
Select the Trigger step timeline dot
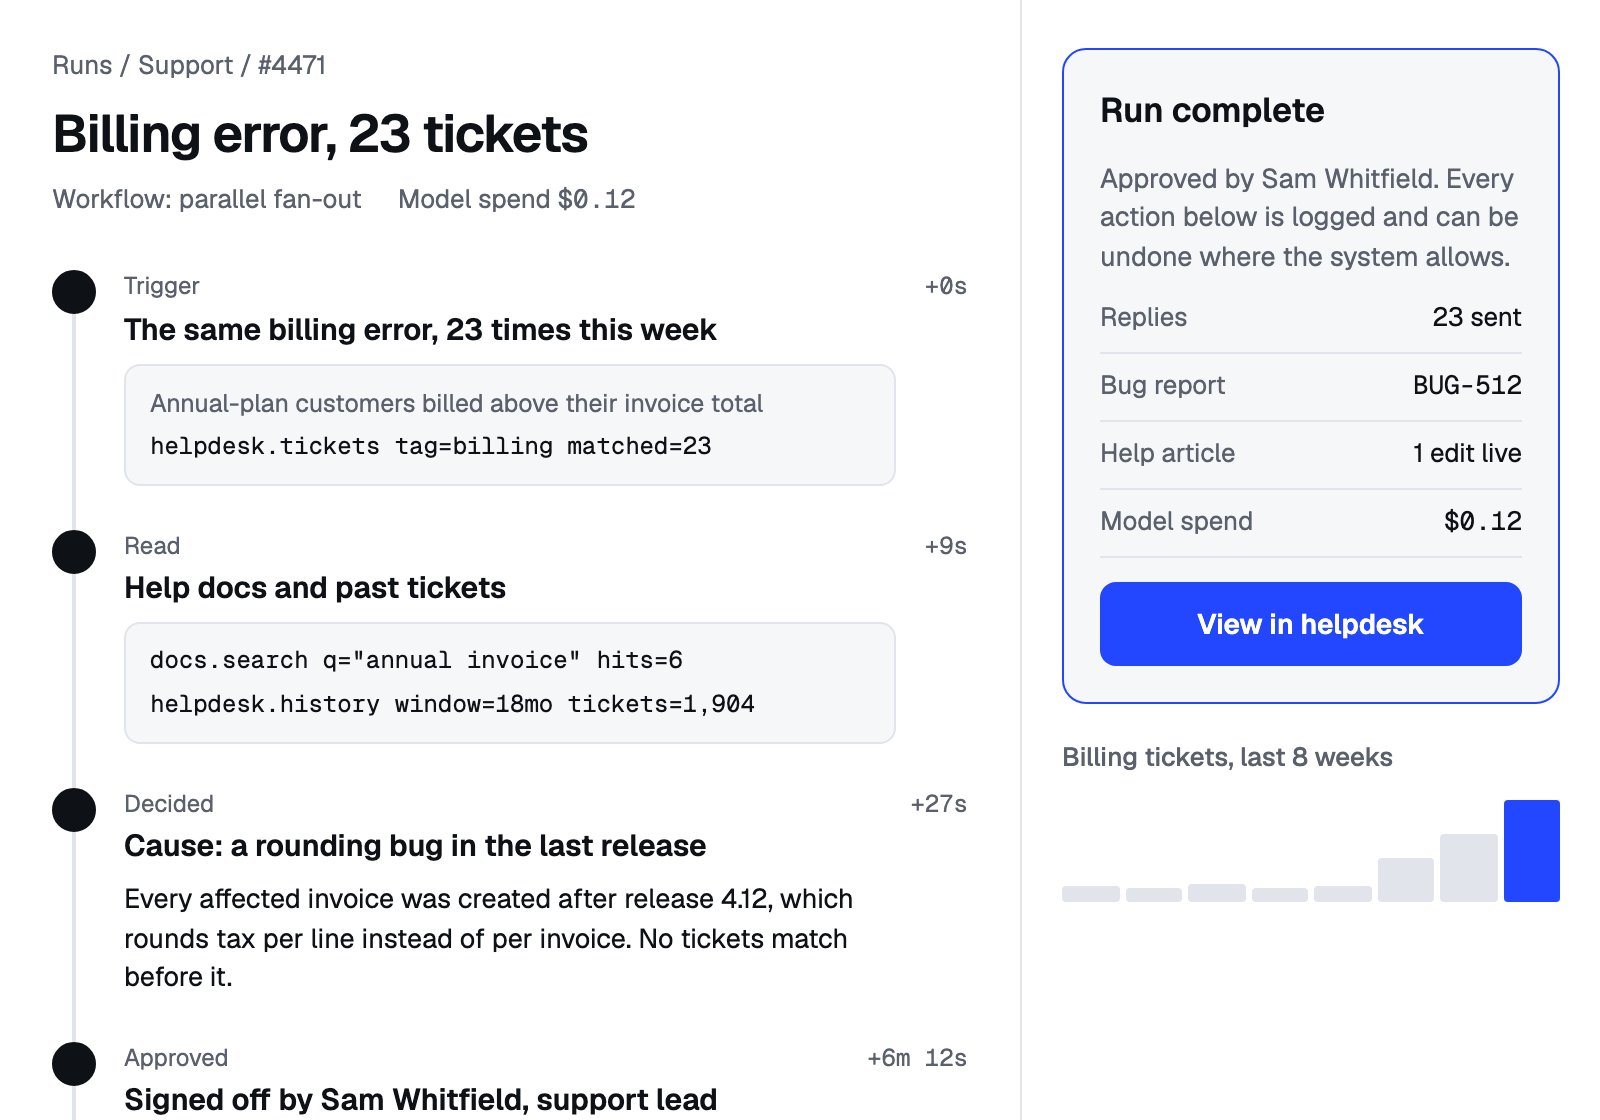pos(74,292)
